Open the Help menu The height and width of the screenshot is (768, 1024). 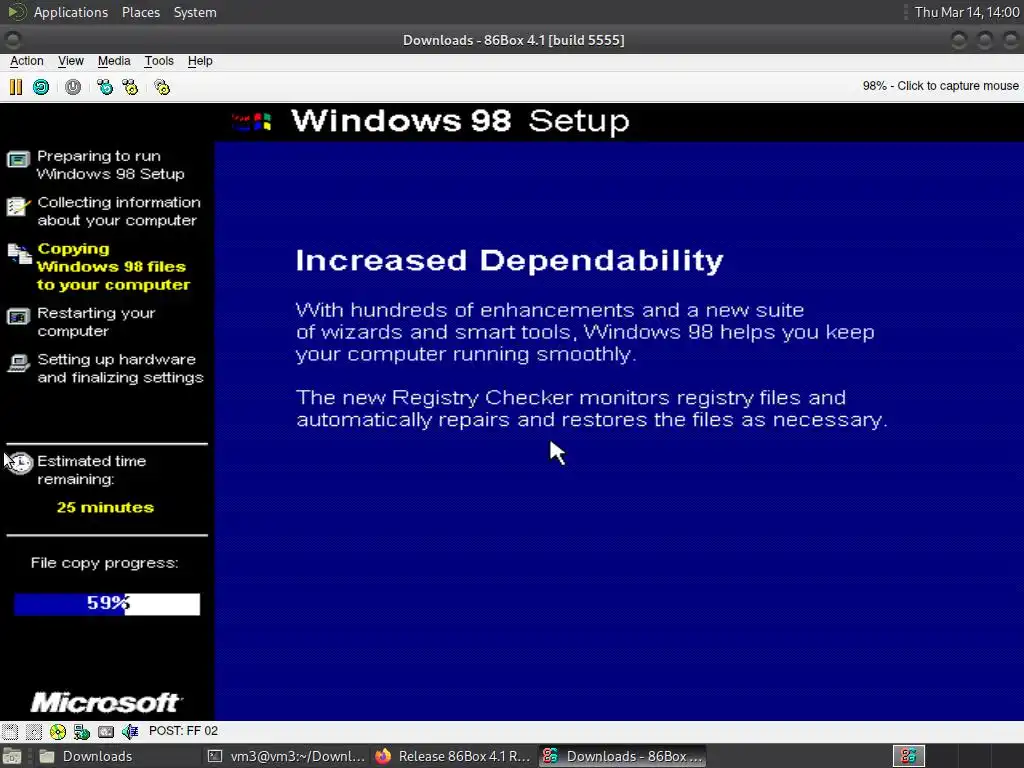tap(200, 61)
